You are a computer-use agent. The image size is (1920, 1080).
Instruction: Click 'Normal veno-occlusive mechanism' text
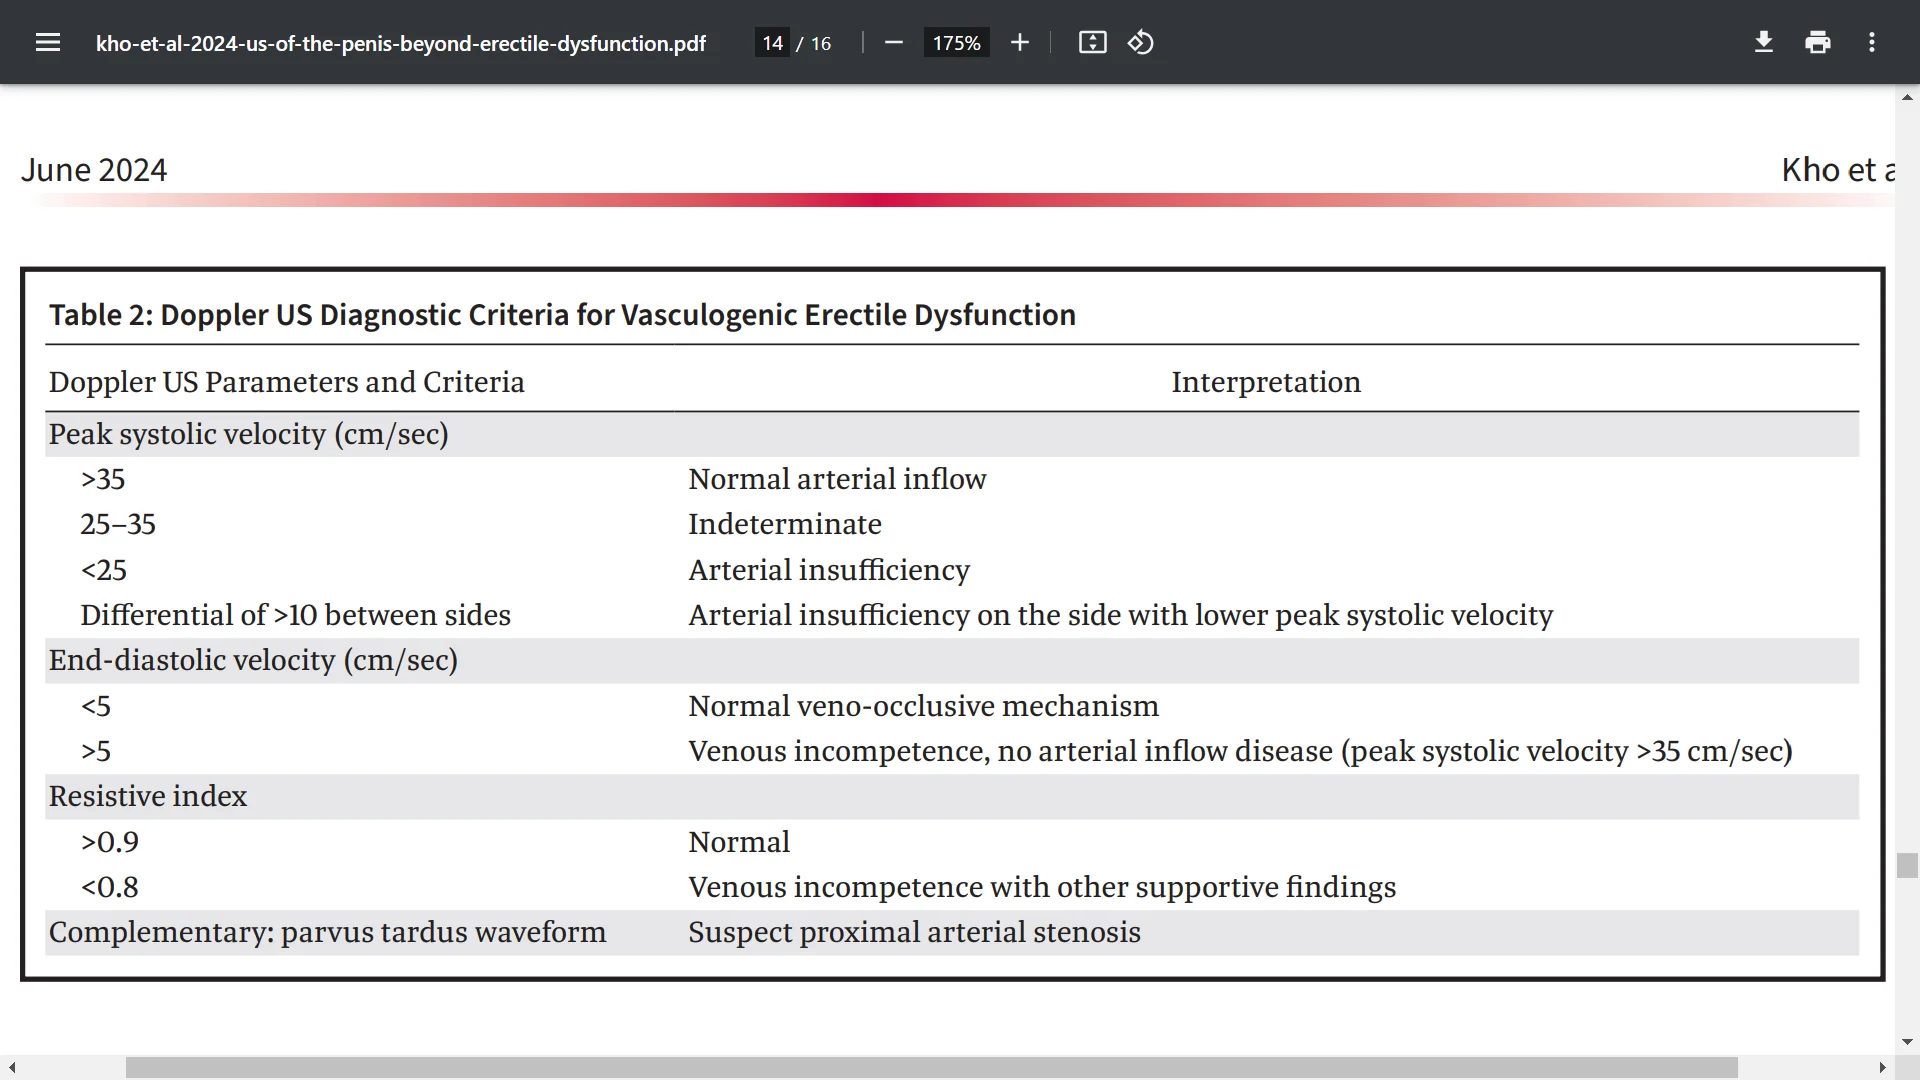pos(924,706)
